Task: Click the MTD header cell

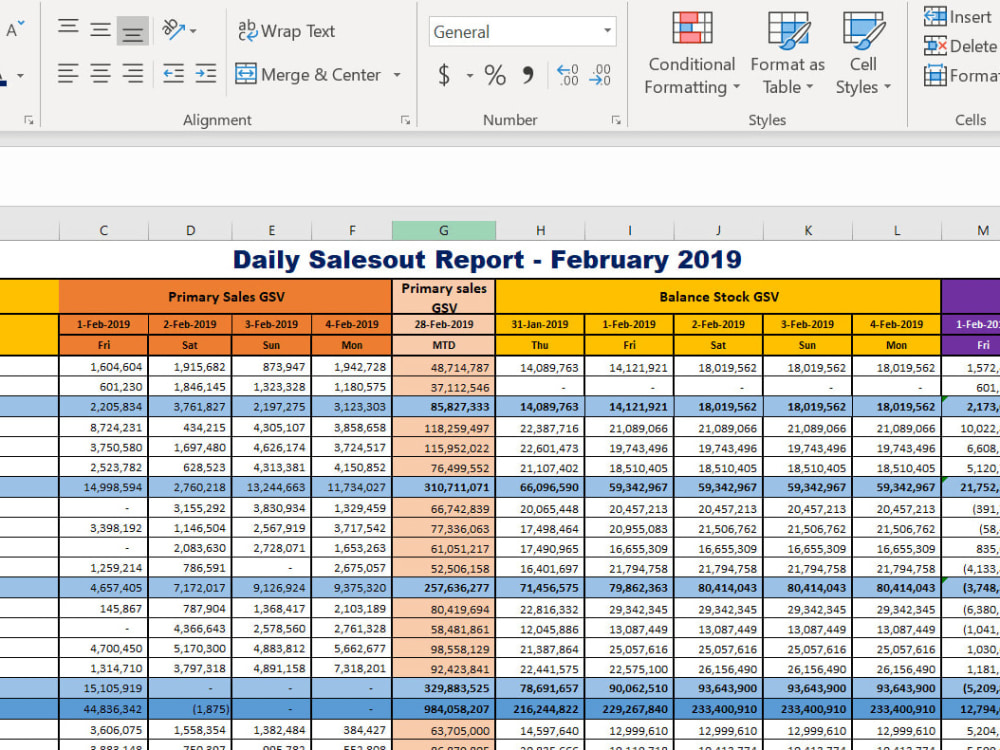Action: pos(444,345)
